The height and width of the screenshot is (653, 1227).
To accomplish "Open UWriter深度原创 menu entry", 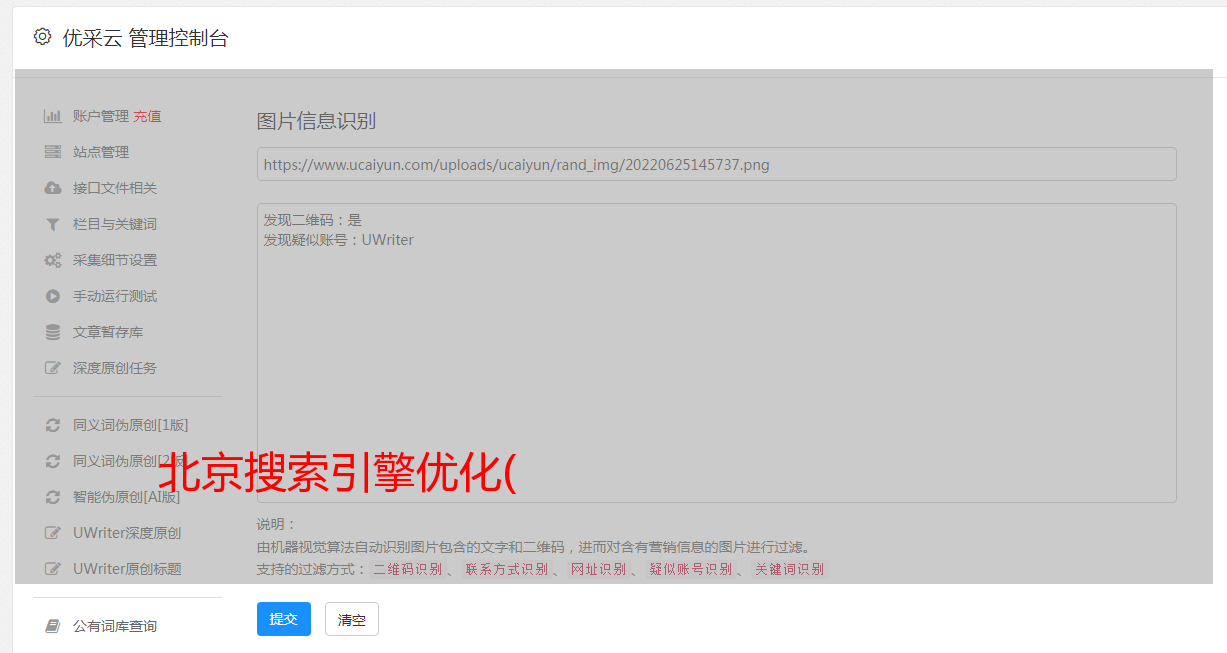I will [127, 533].
